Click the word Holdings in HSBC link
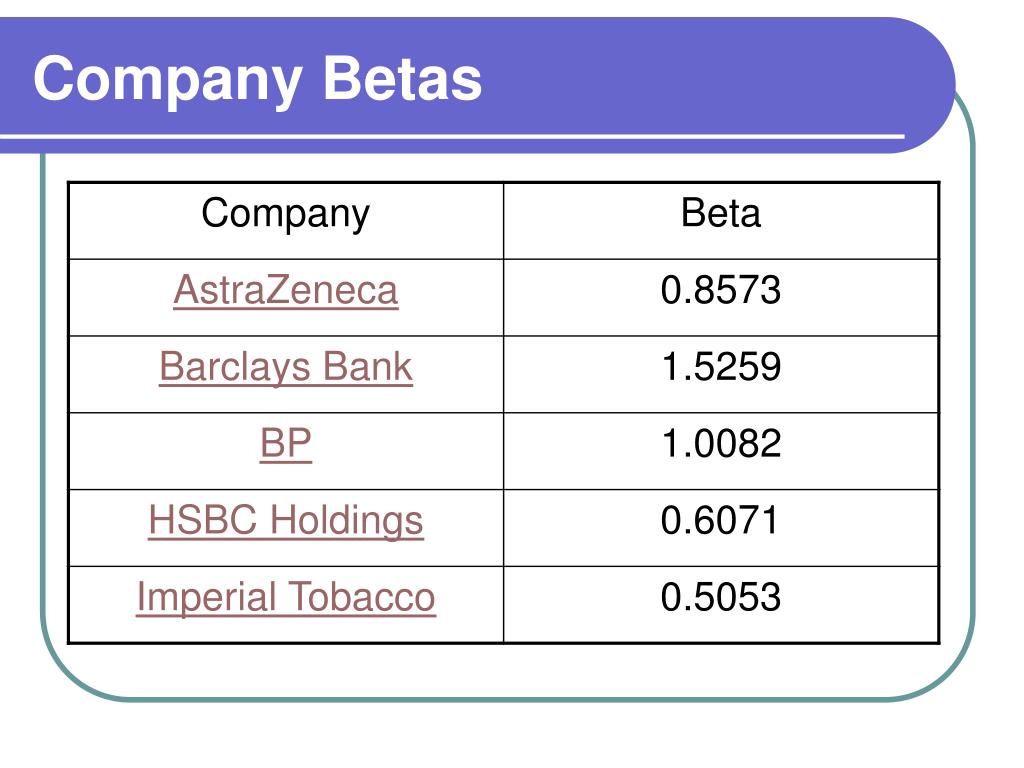This screenshot has width=1024, height=768. (x=347, y=521)
